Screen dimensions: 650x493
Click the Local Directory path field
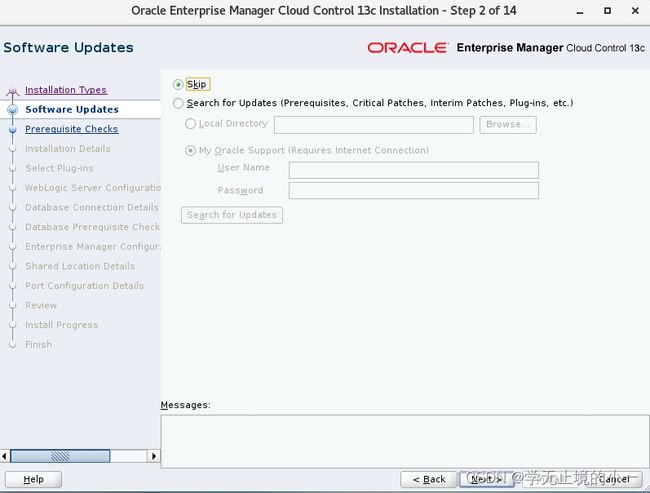click(x=374, y=124)
